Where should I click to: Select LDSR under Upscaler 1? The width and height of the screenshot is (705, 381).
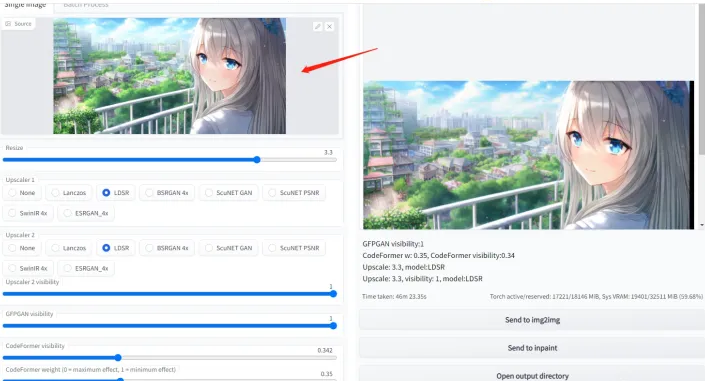point(116,193)
